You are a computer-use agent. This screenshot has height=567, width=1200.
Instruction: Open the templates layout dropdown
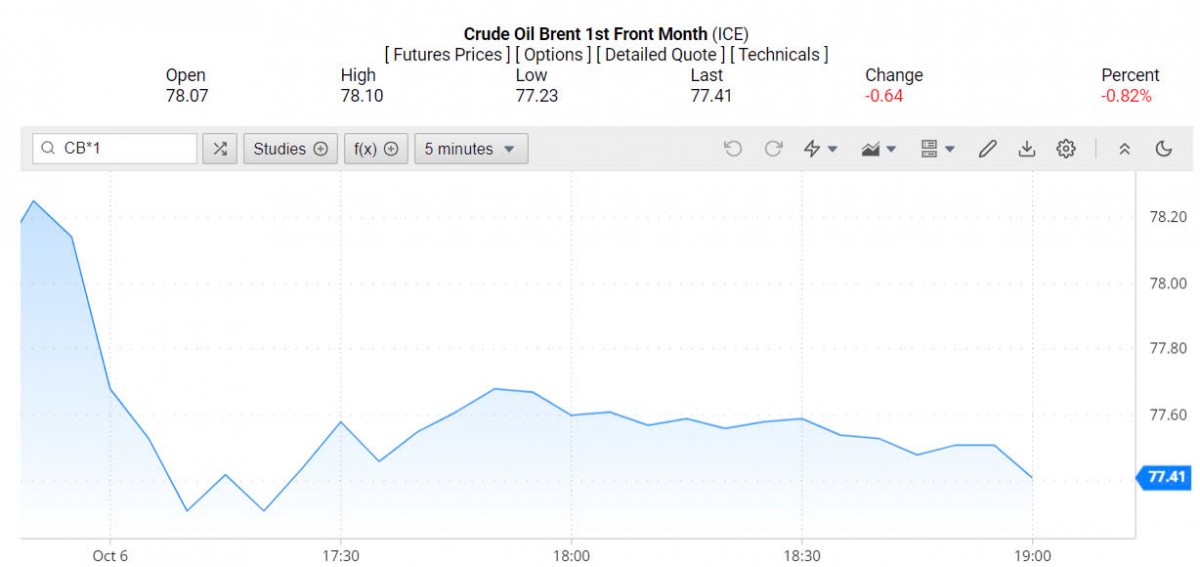click(937, 149)
